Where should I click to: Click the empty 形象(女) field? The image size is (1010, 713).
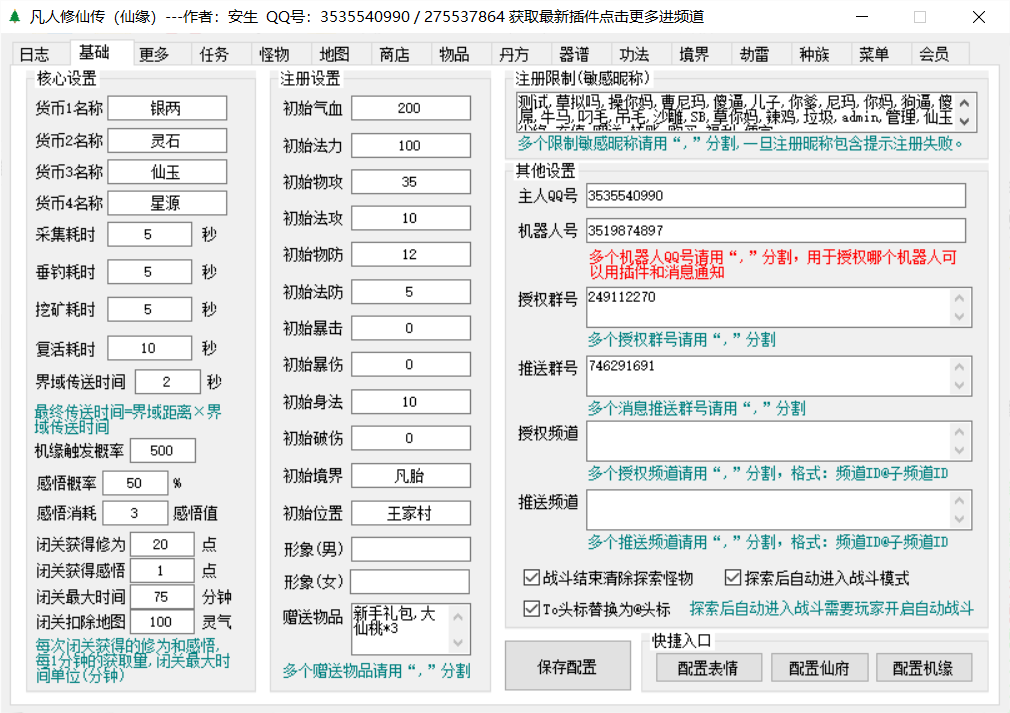click(x=410, y=582)
